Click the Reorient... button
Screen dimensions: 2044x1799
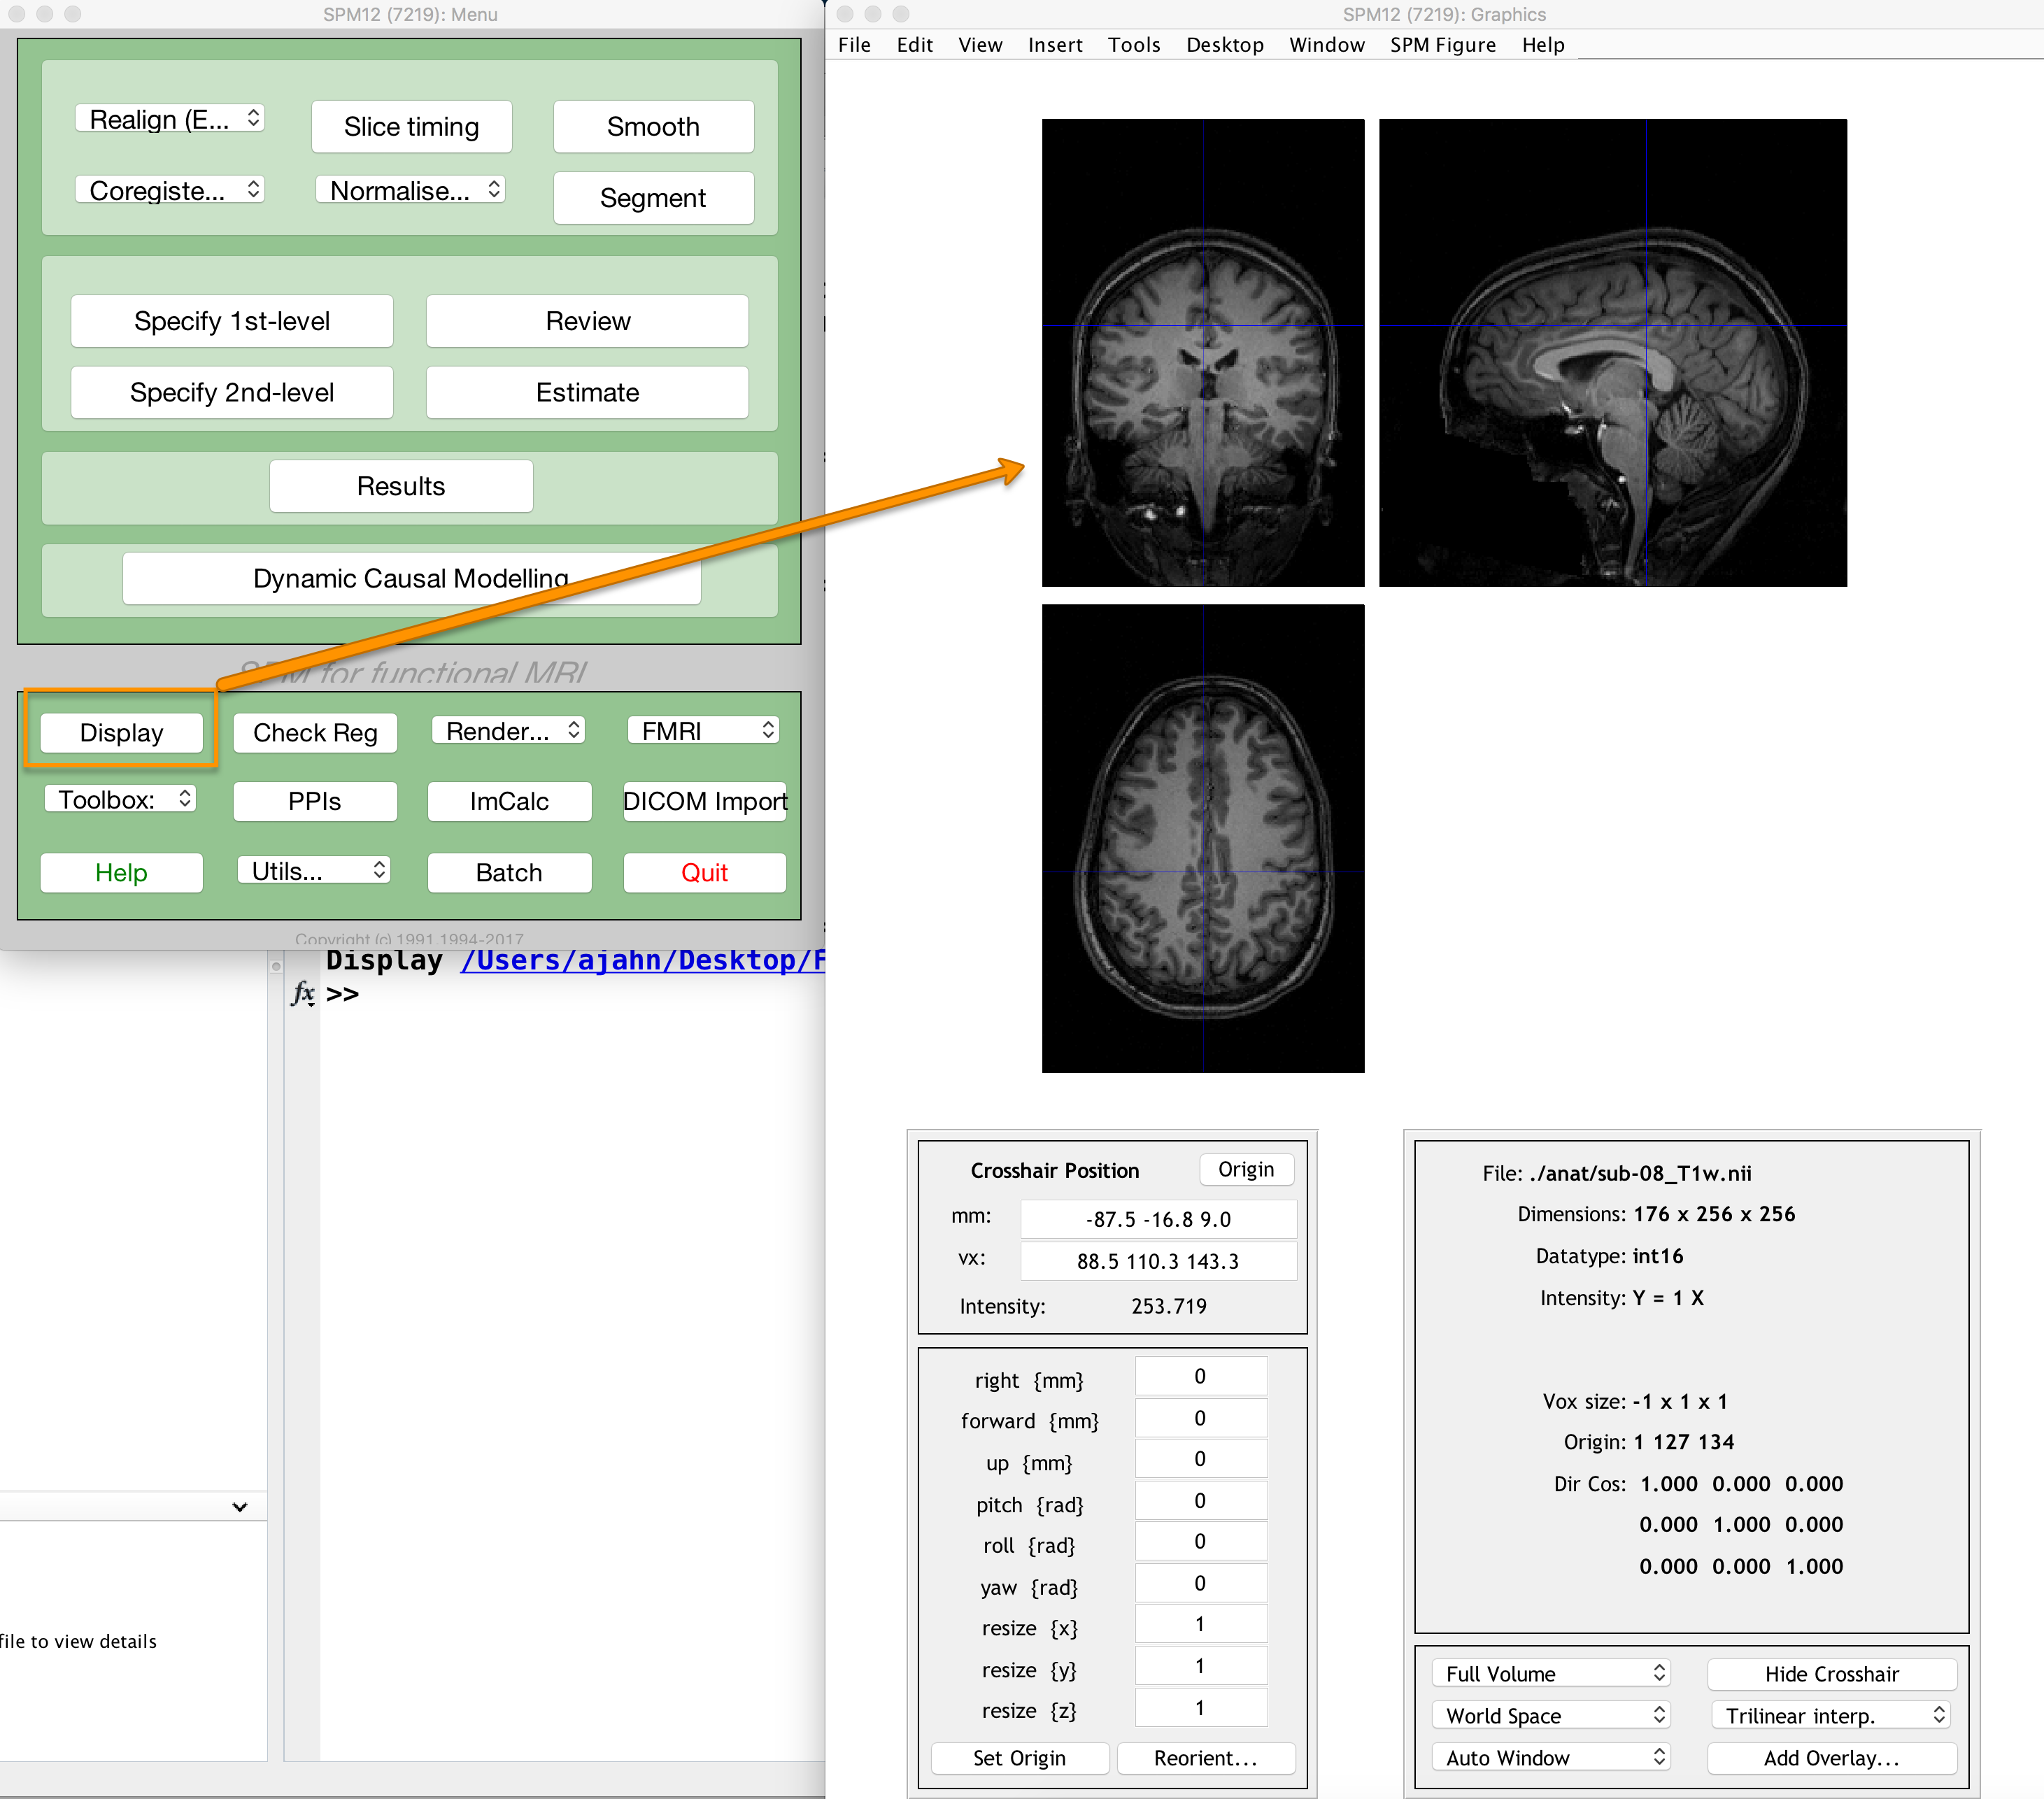click(1205, 1757)
